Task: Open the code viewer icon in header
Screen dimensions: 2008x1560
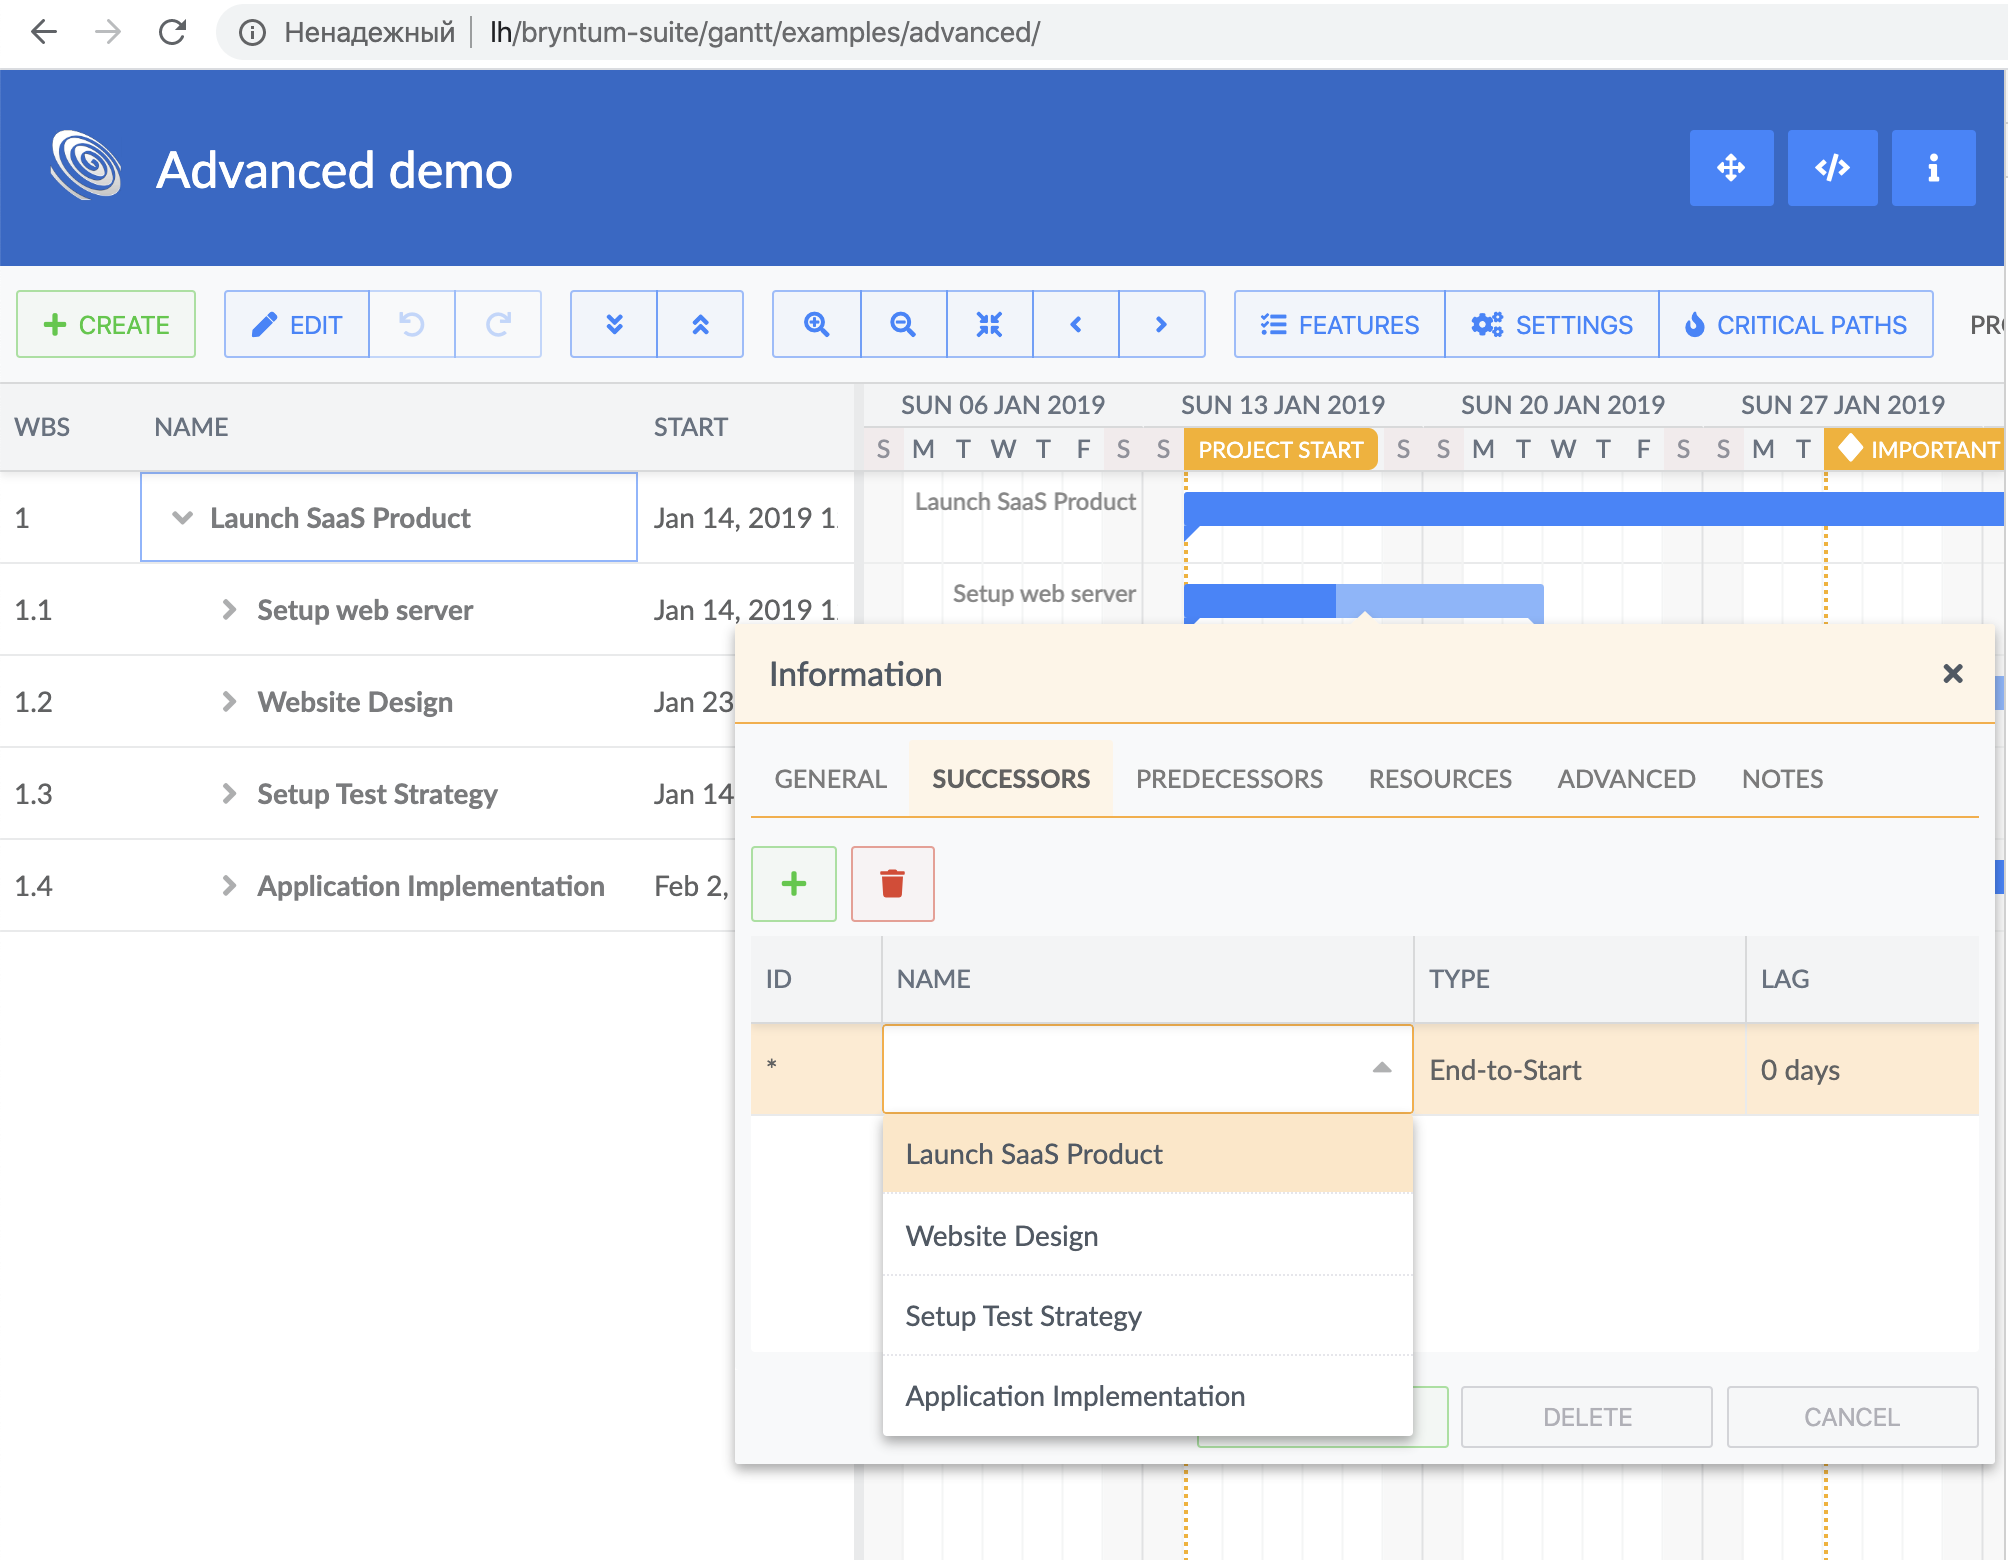Action: 1832,168
